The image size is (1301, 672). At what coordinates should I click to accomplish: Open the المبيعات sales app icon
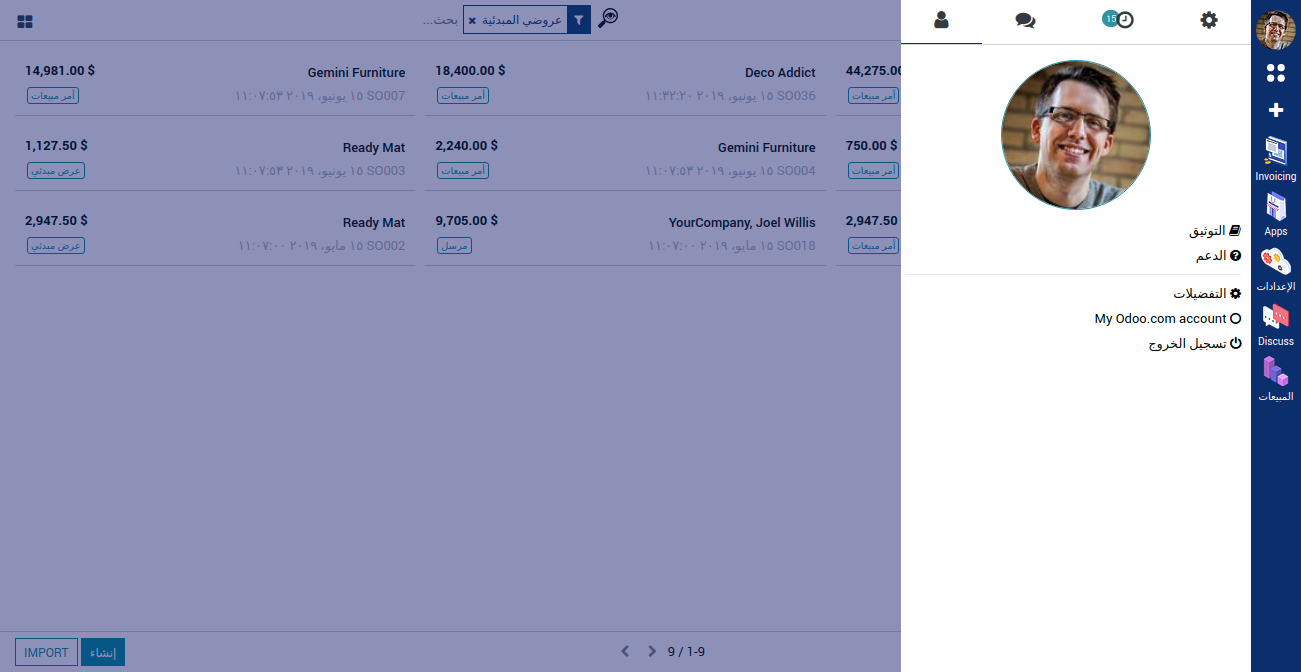click(1275, 379)
